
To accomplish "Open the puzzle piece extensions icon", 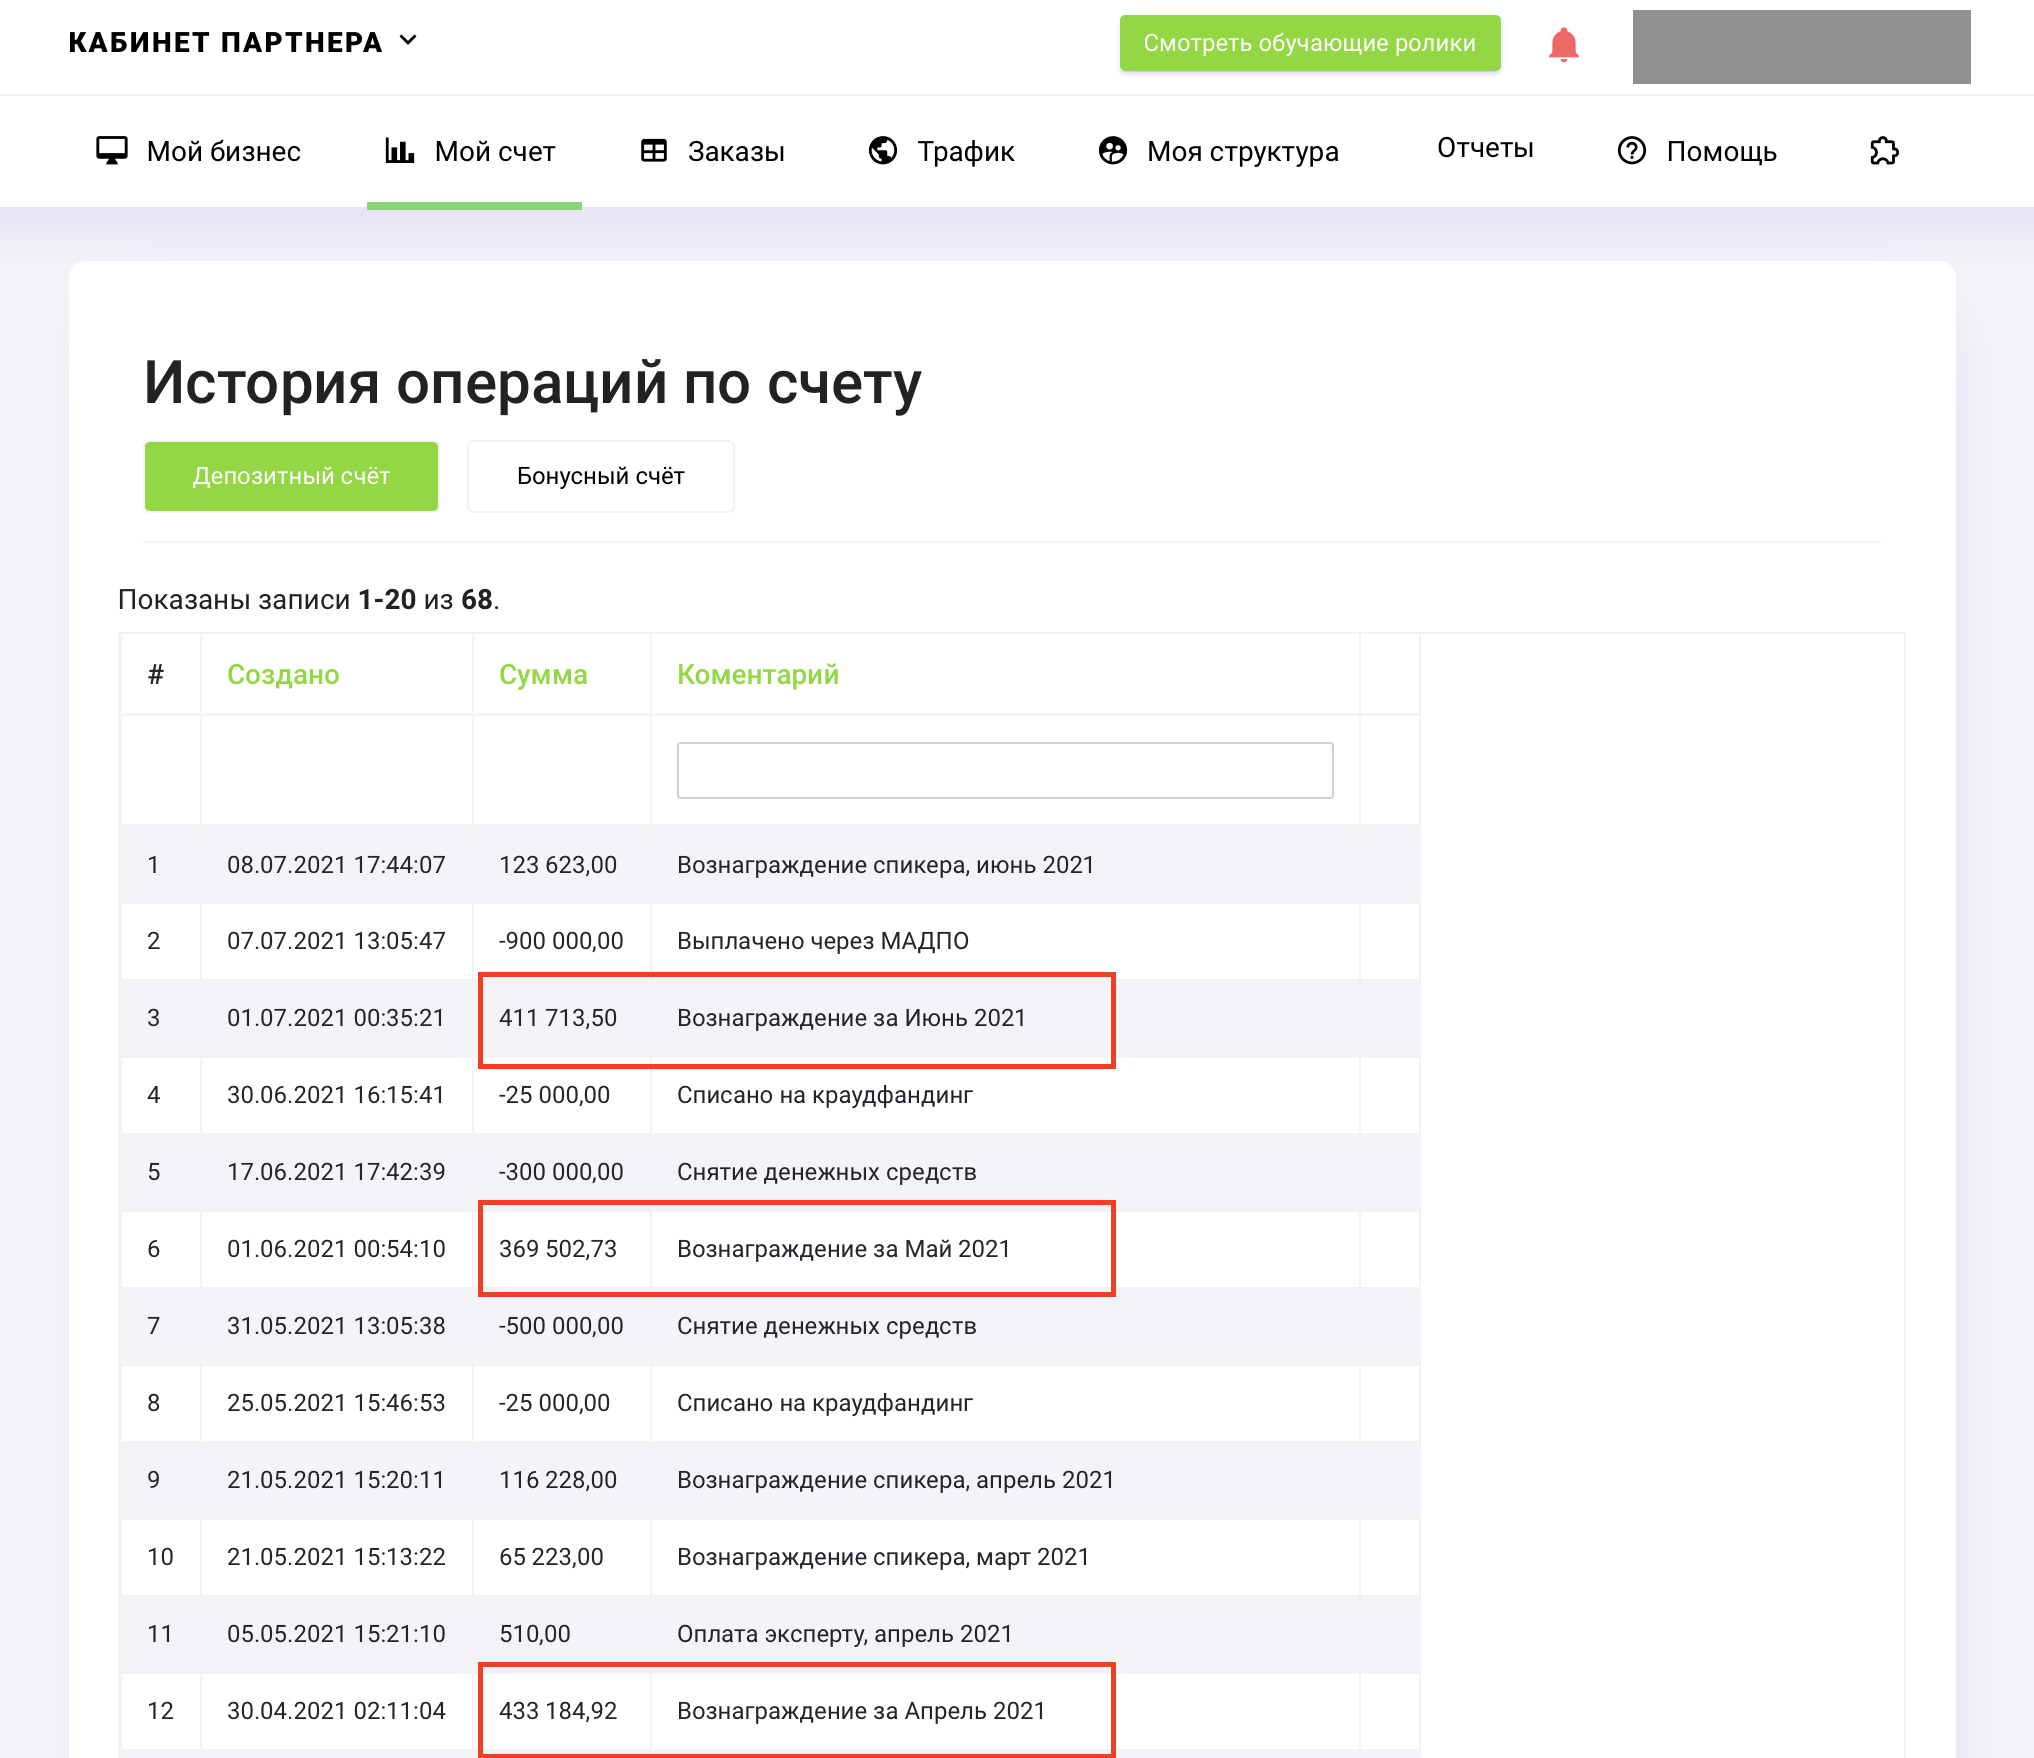I will (1884, 151).
